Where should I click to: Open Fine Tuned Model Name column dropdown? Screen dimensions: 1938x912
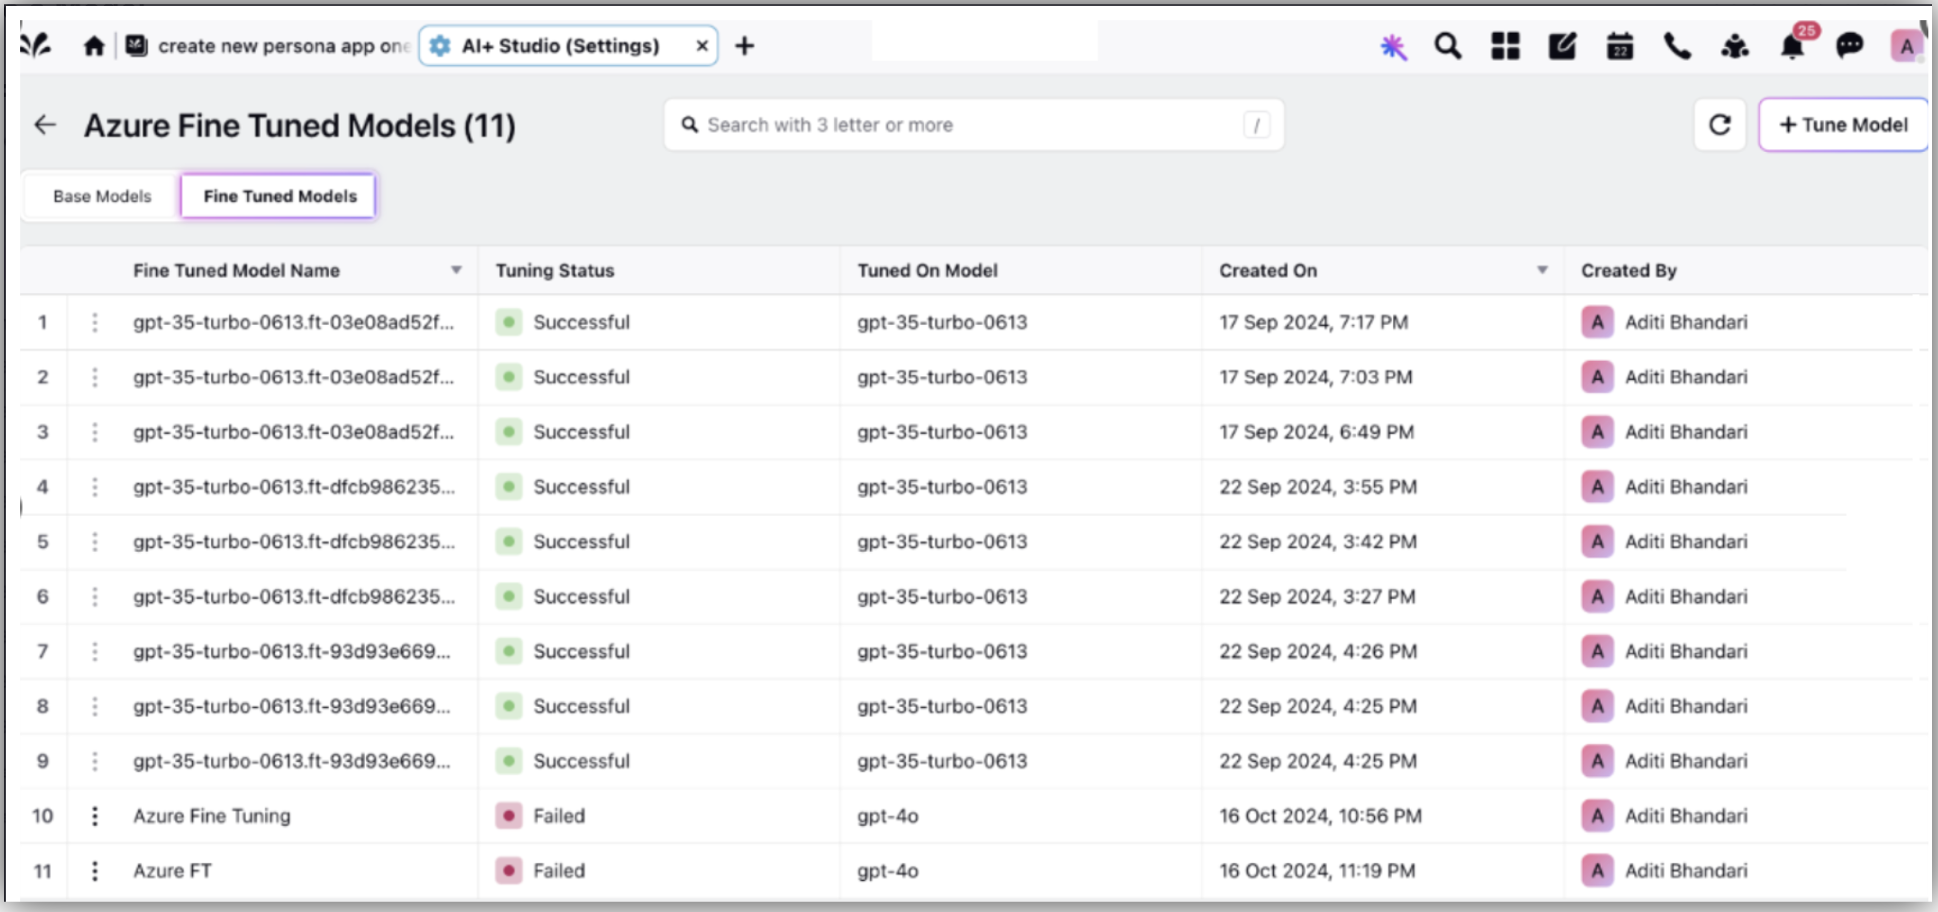coord(456,270)
